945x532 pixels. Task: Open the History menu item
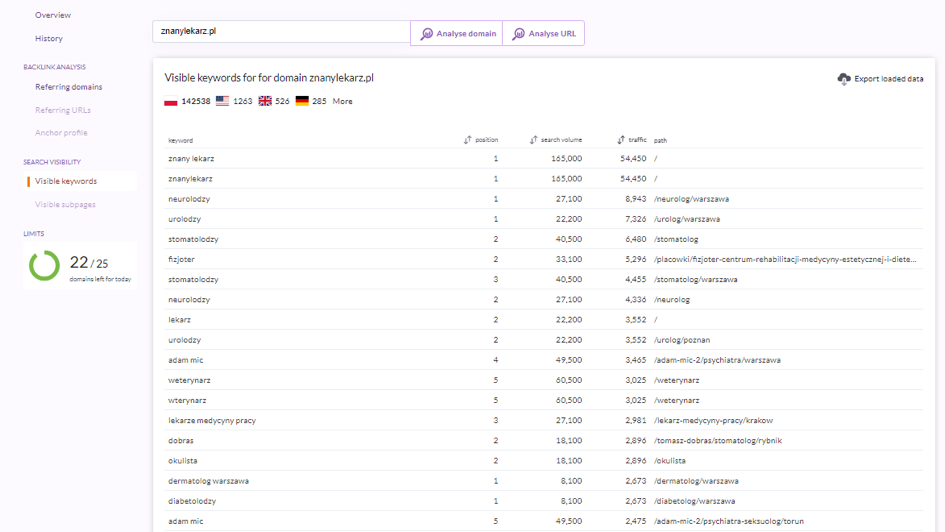tap(49, 39)
